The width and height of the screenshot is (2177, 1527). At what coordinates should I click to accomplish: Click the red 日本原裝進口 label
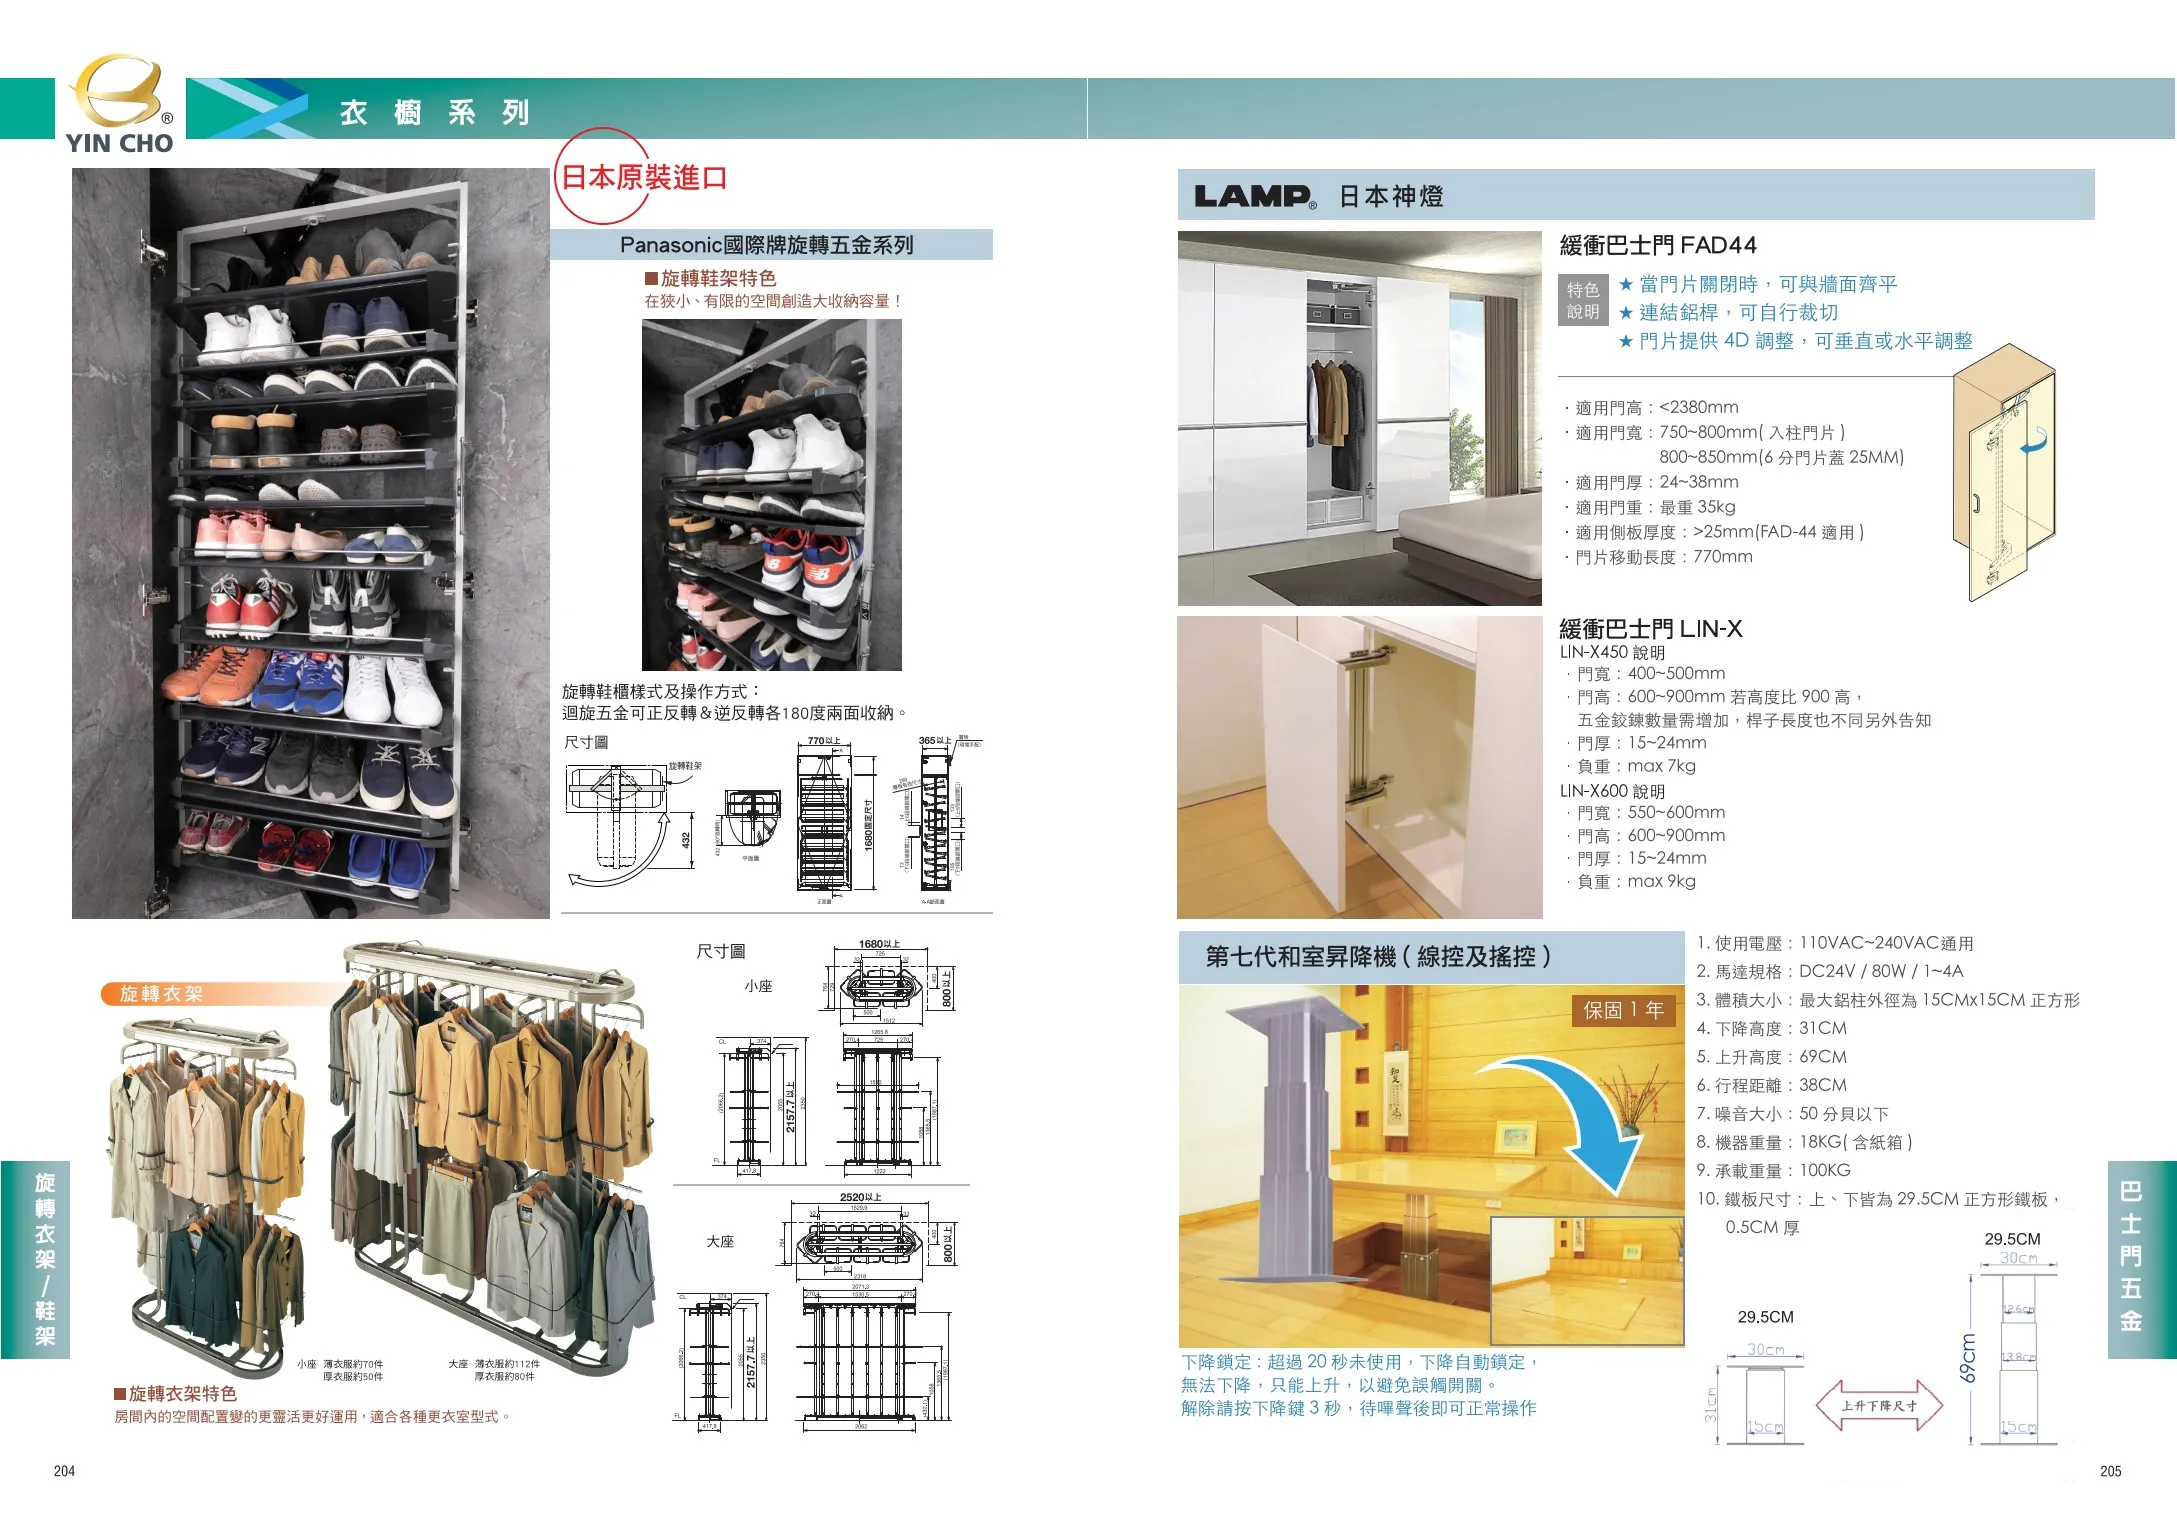click(x=644, y=178)
